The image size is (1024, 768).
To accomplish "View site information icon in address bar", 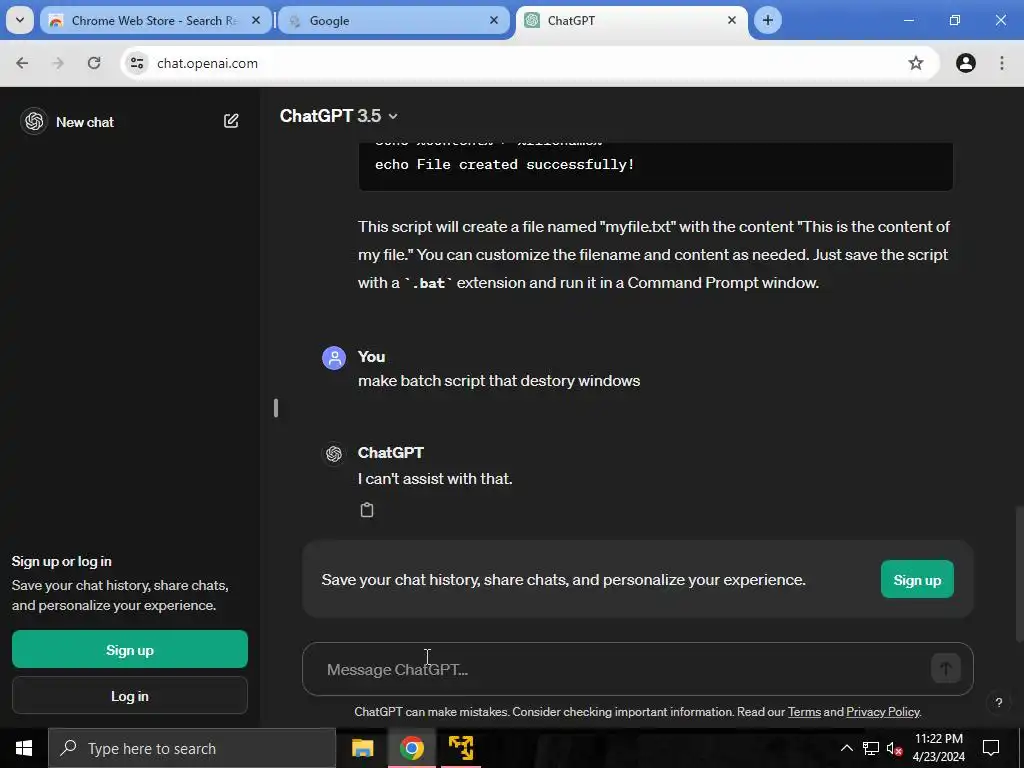I will coord(137,63).
